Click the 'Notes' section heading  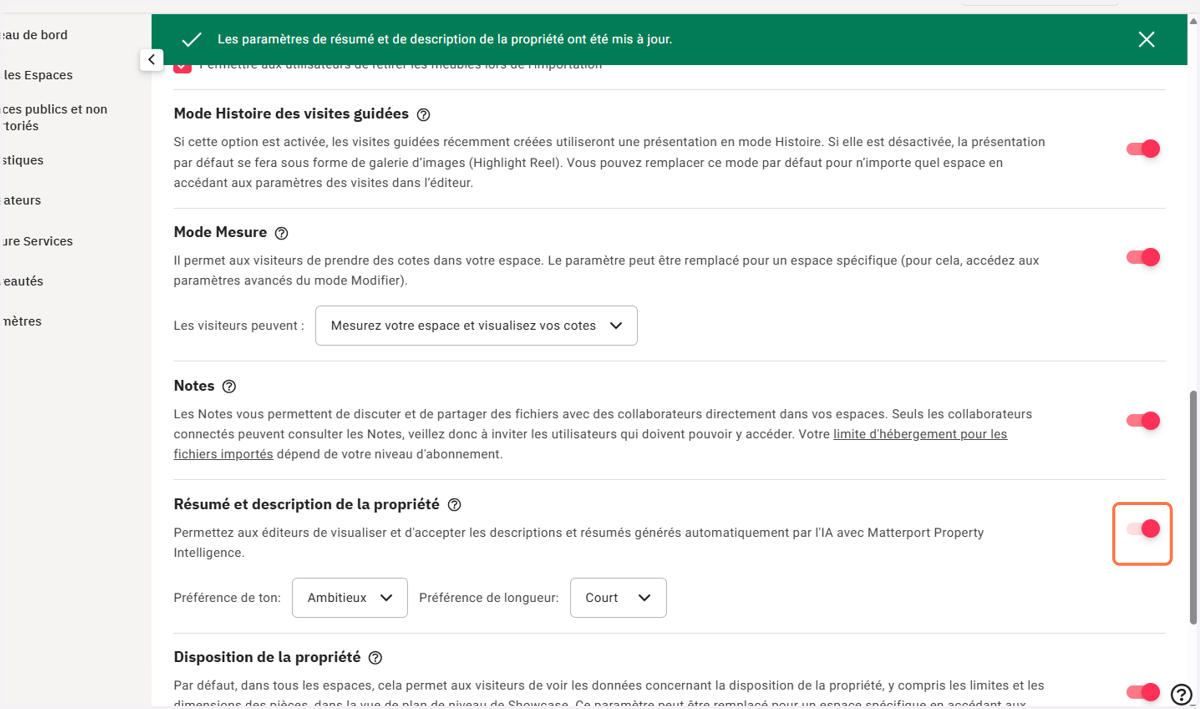click(x=194, y=386)
